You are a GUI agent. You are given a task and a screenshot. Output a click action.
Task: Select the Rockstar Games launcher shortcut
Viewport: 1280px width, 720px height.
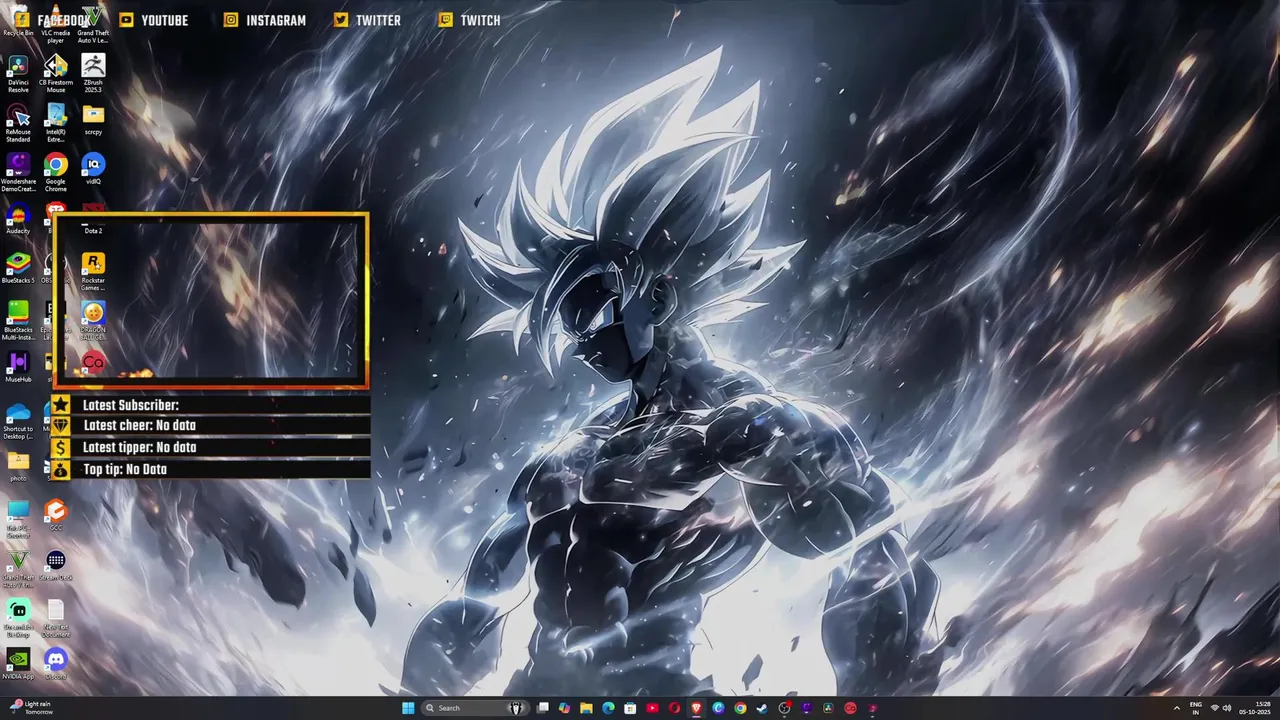(x=93, y=271)
